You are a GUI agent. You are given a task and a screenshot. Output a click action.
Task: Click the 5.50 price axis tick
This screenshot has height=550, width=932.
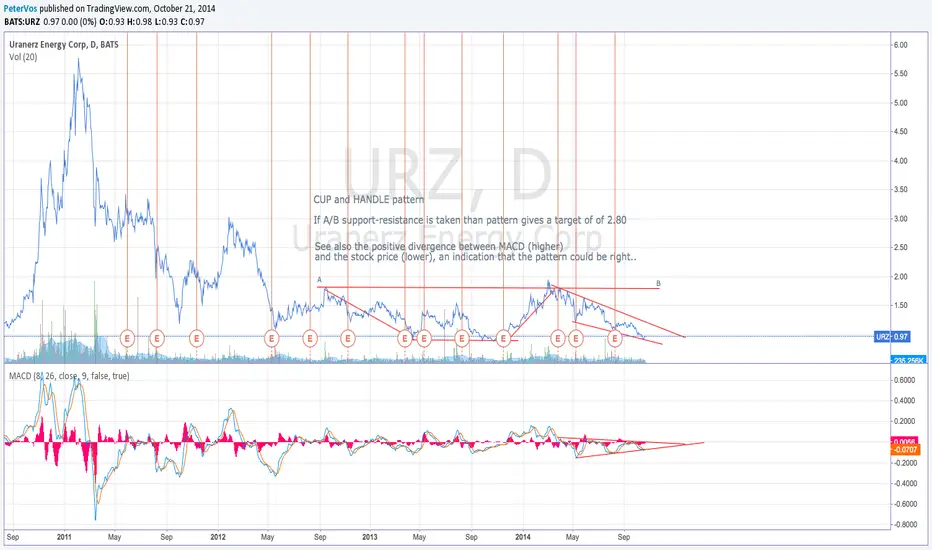tap(900, 74)
